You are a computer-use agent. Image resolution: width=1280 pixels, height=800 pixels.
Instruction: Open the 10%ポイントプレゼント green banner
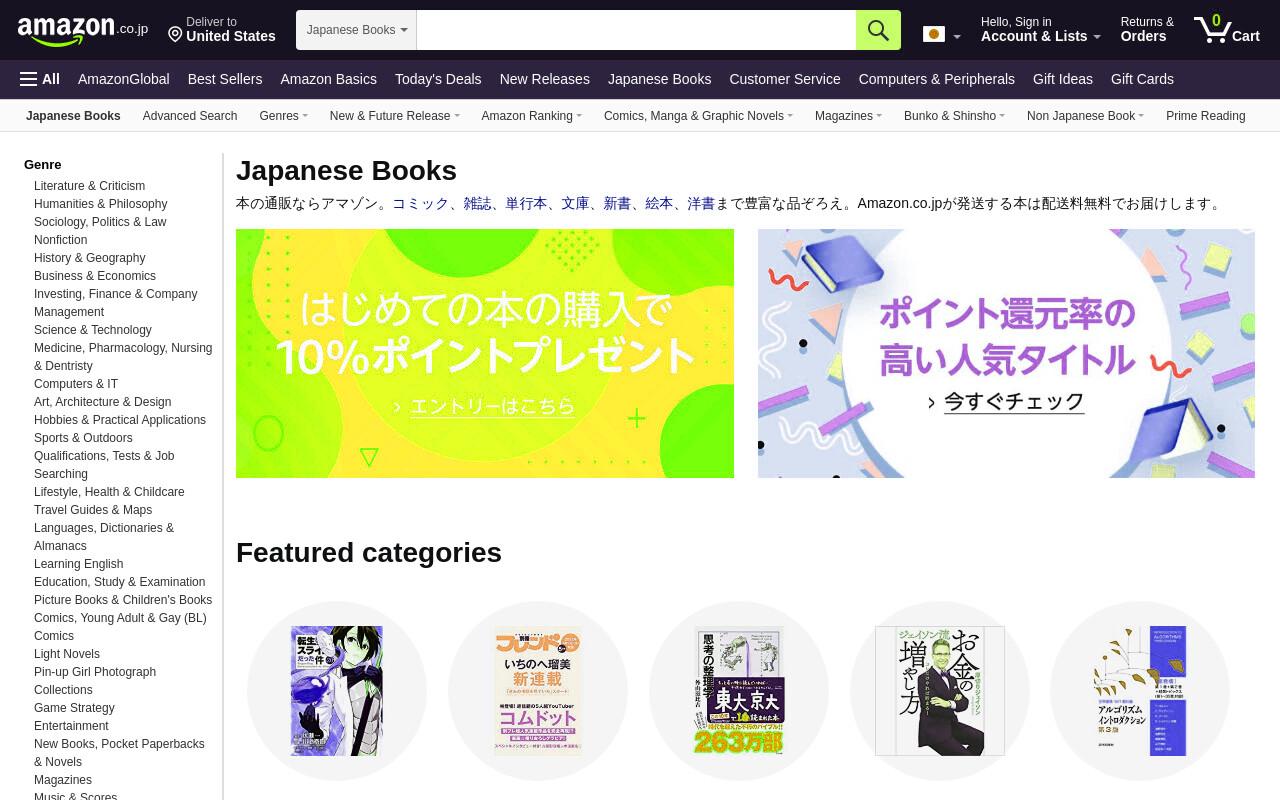point(485,353)
